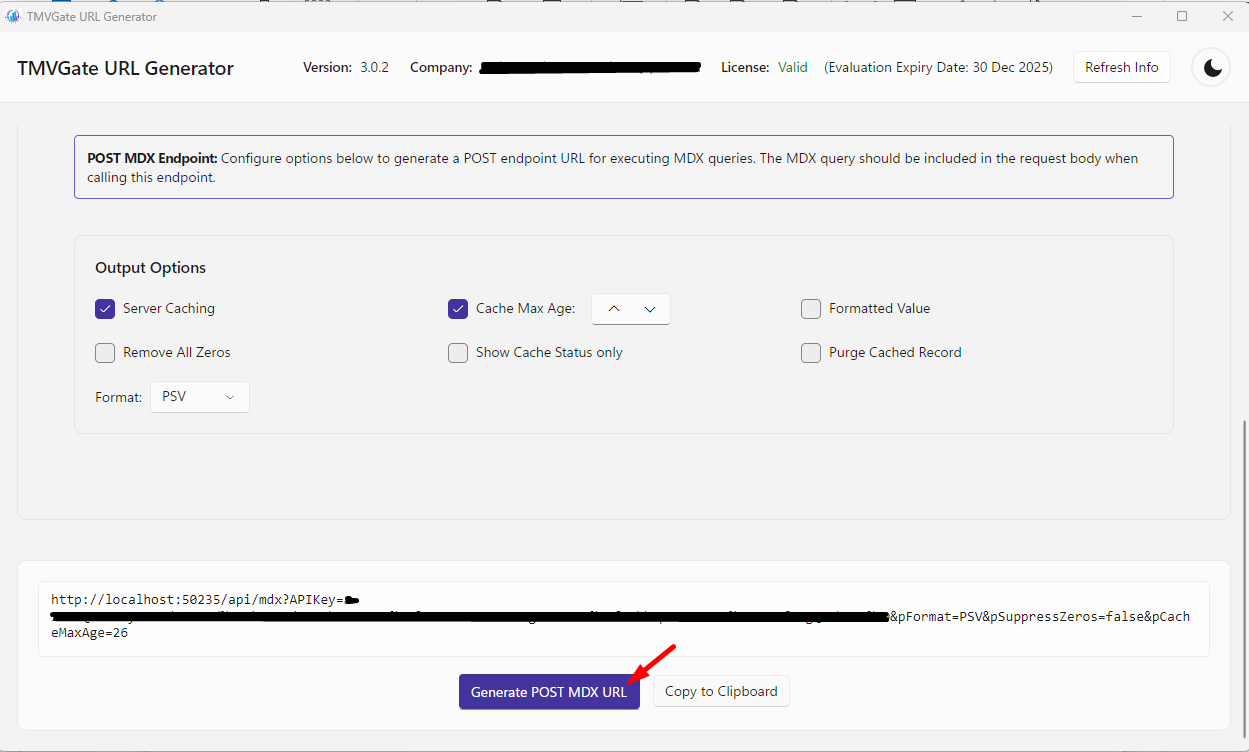The image size is (1249, 752).
Task: Enable the Remove All Zeros checkbox
Action: tap(105, 353)
